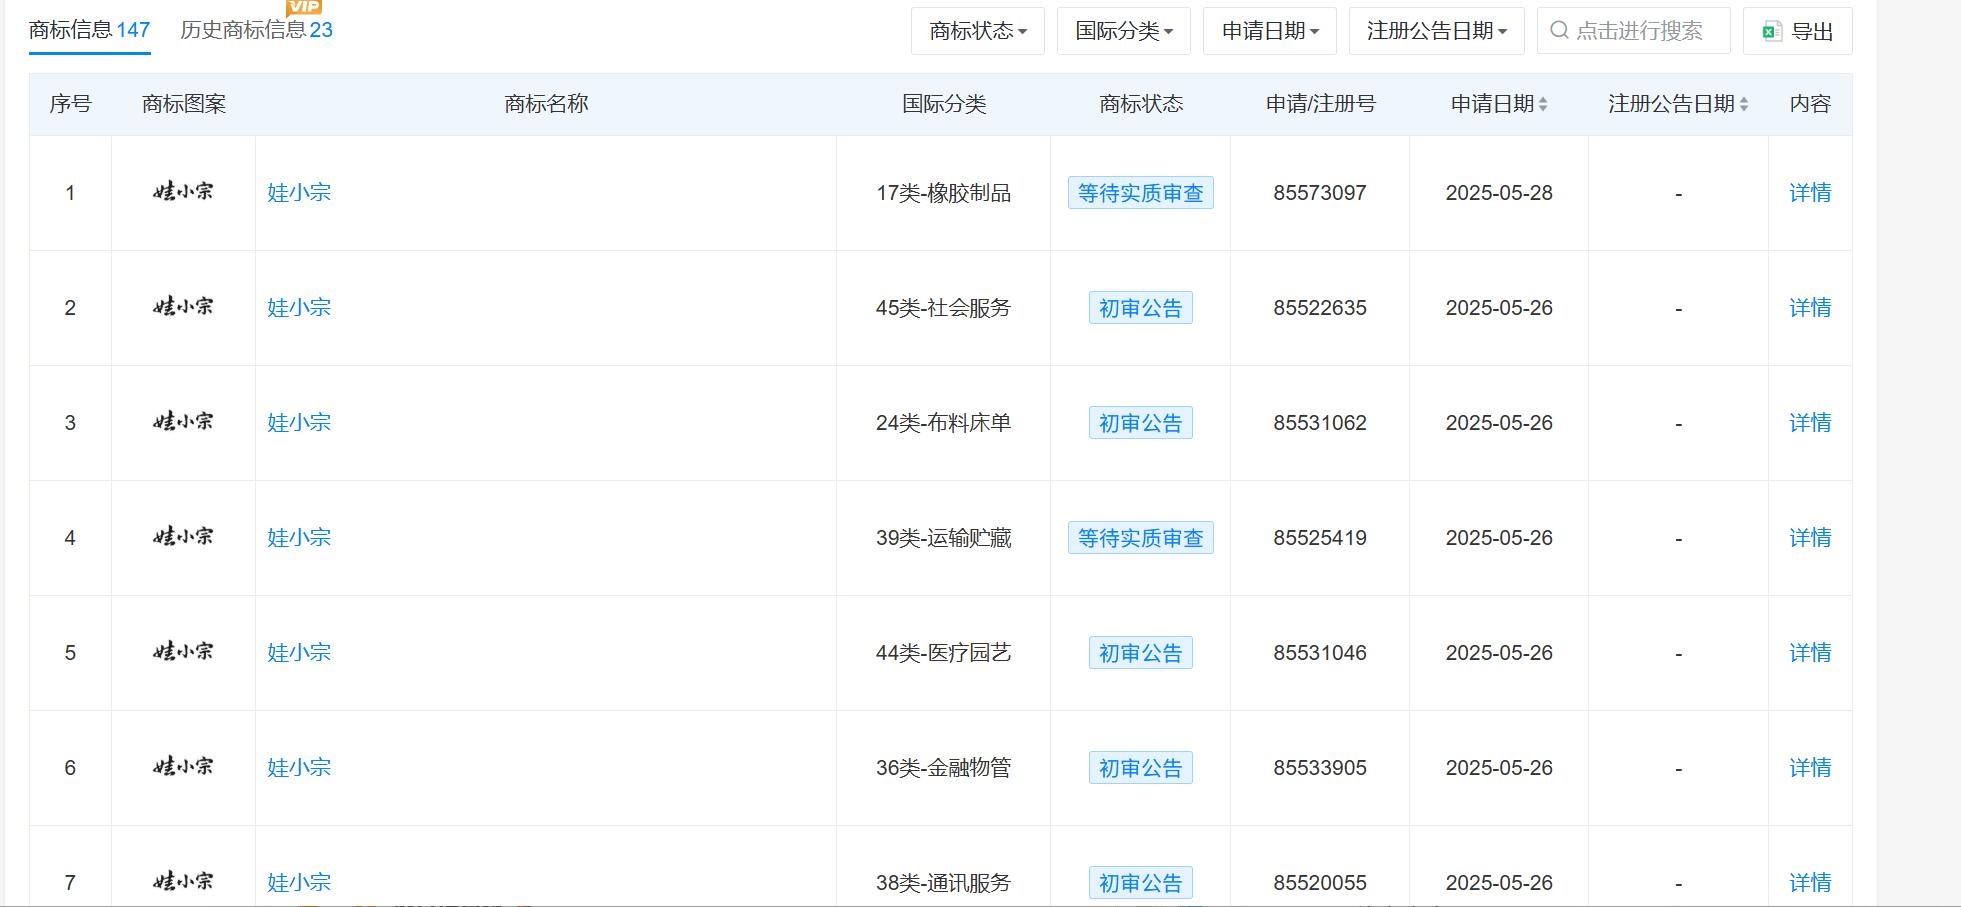Sort by 申请日期 column arrows

[1543, 104]
